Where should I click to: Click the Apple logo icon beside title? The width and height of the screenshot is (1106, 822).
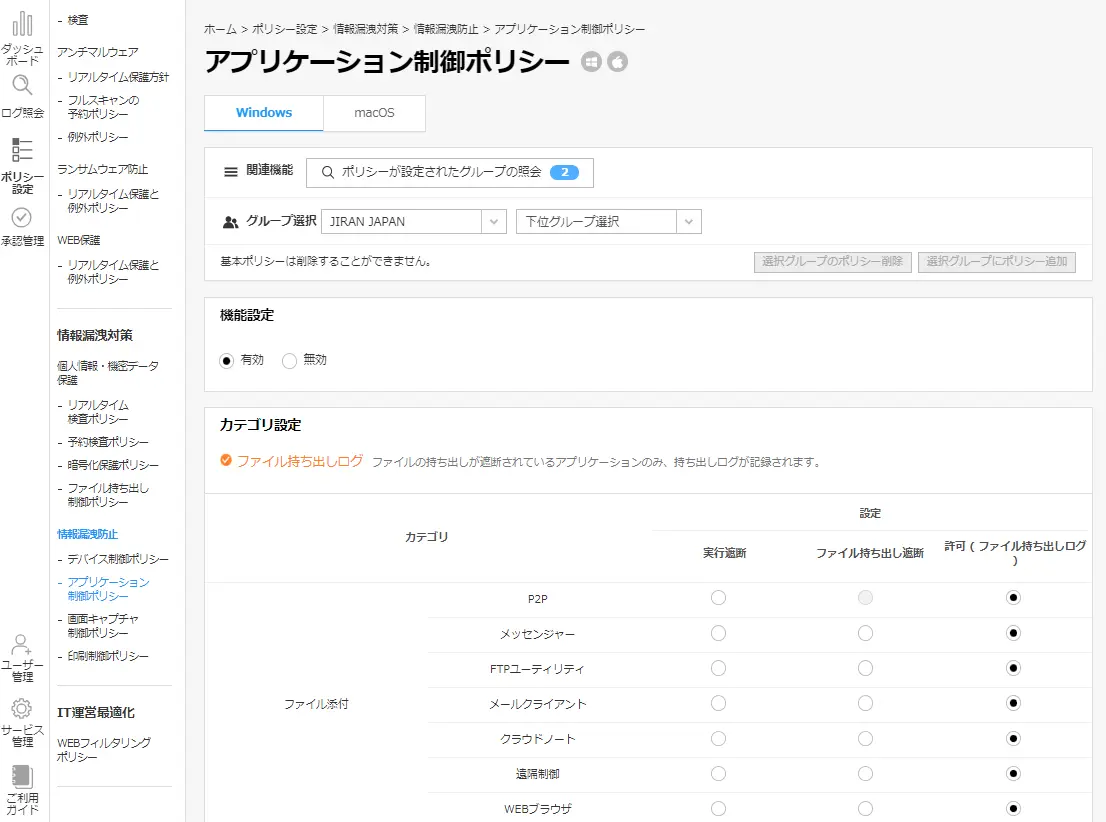pos(618,62)
